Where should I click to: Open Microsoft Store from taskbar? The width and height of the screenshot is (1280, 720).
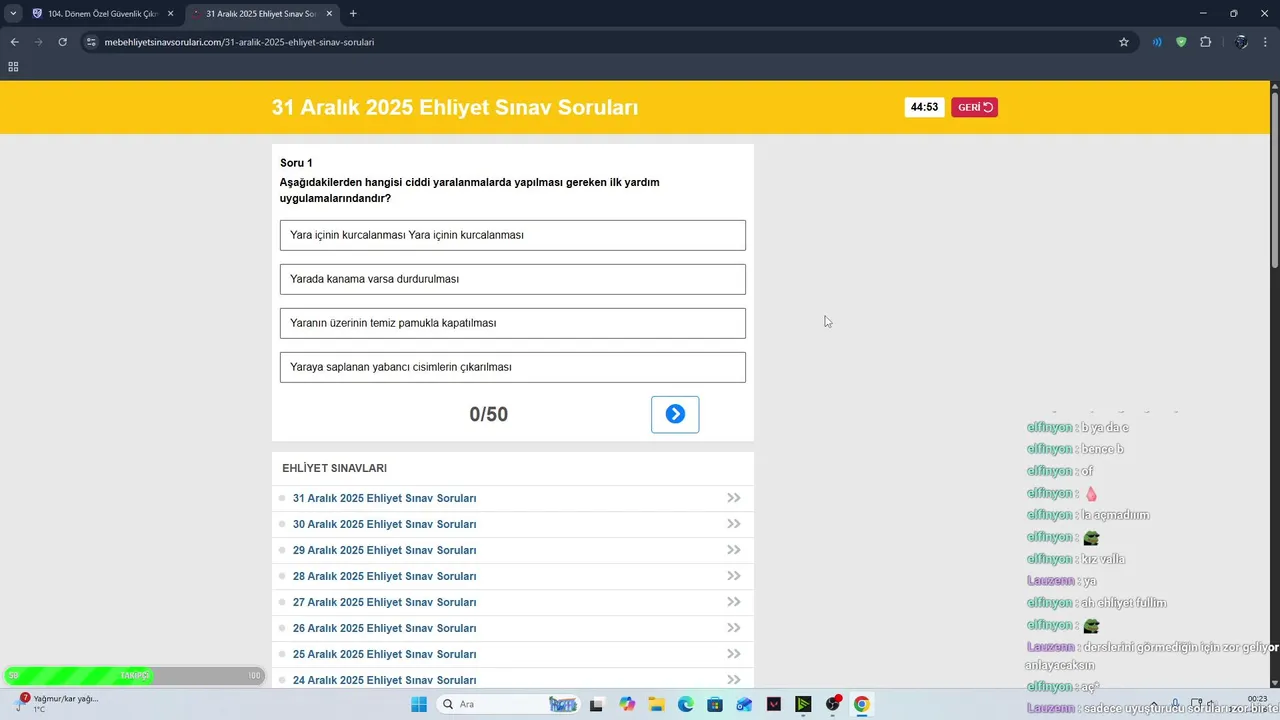pos(715,704)
